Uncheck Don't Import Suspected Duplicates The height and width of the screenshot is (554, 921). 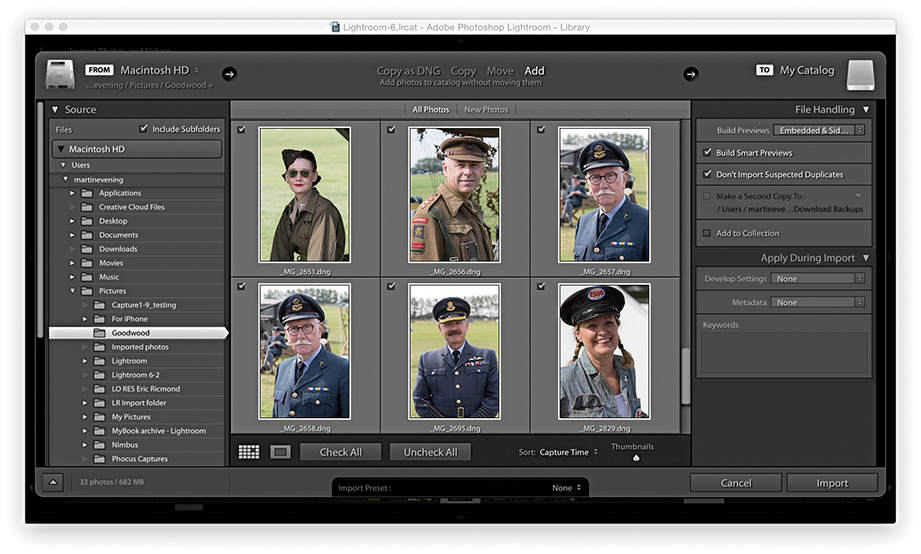708,174
